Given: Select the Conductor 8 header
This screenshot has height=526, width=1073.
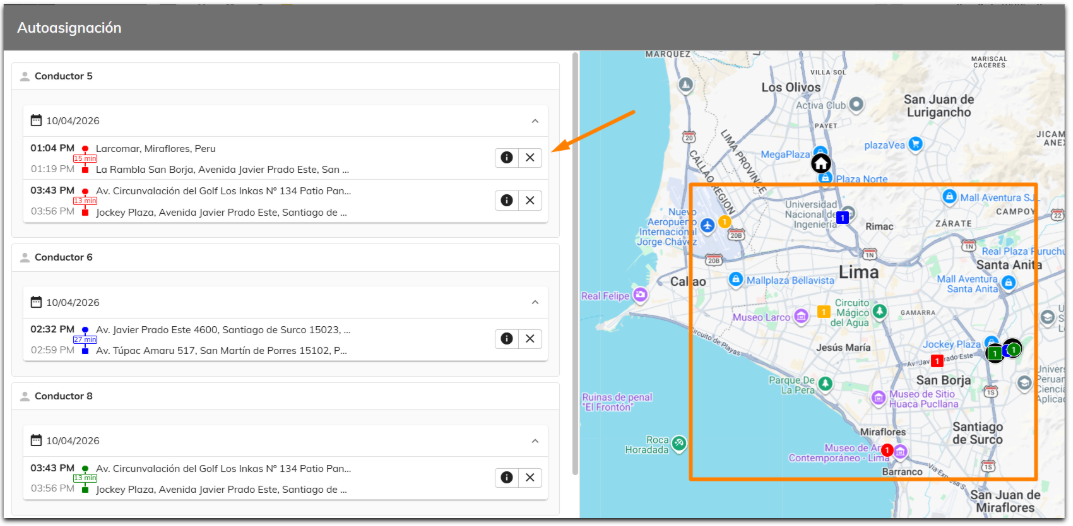Looking at the screenshot, I should (285, 396).
